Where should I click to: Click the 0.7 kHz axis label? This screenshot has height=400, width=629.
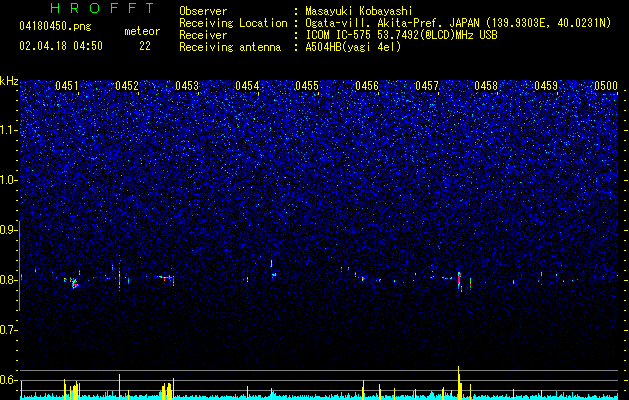pos(9,330)
